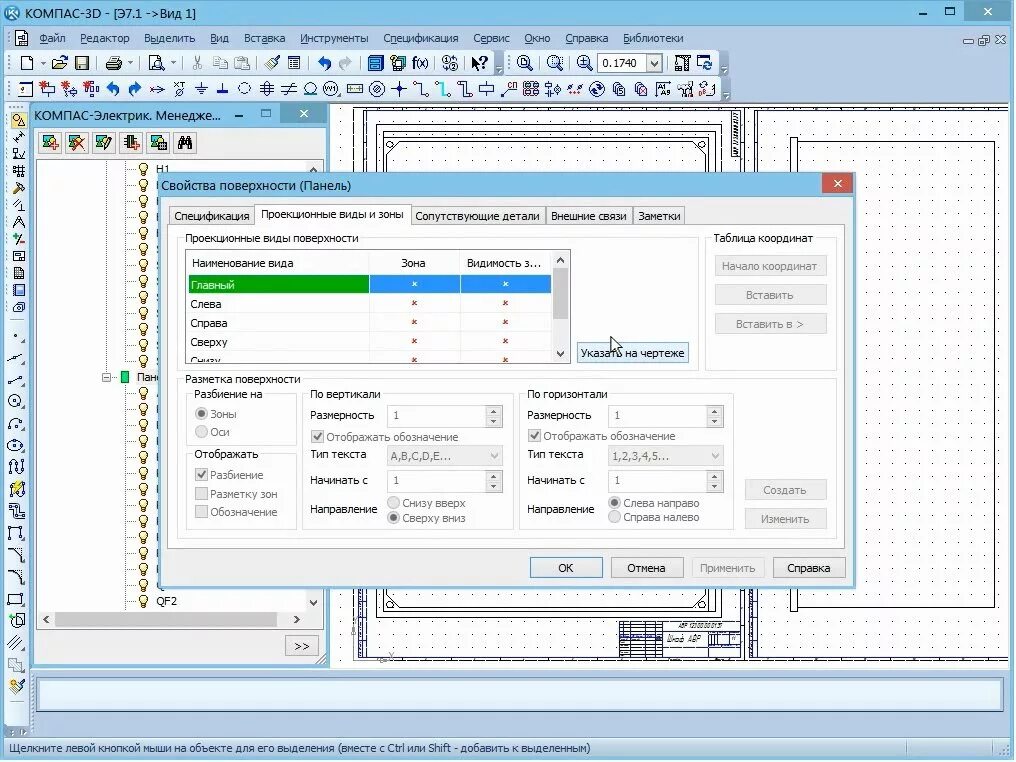Toggle the Разбиение checkbox
Viewport: 1016px width, 762px height.
coord(202,475)
